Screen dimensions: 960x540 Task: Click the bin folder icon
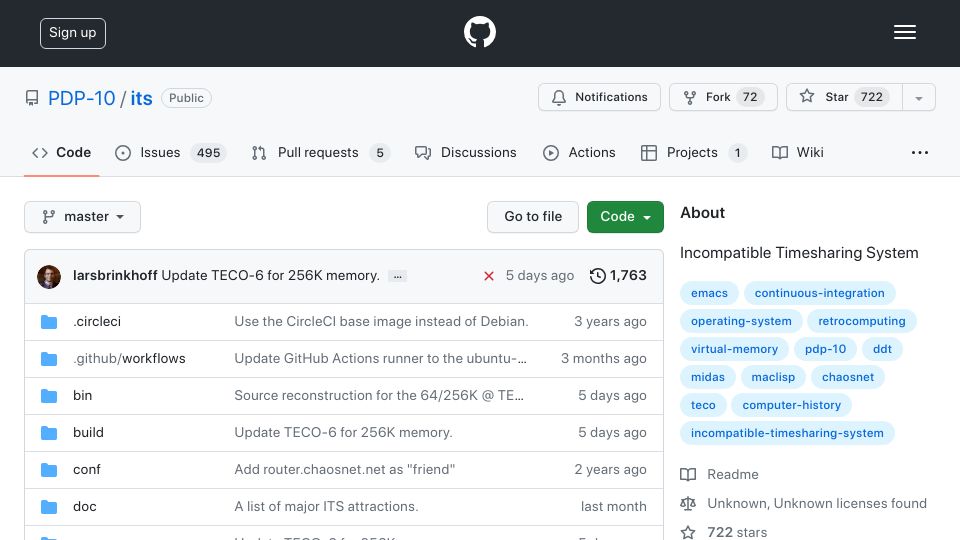tap(49, 396)
